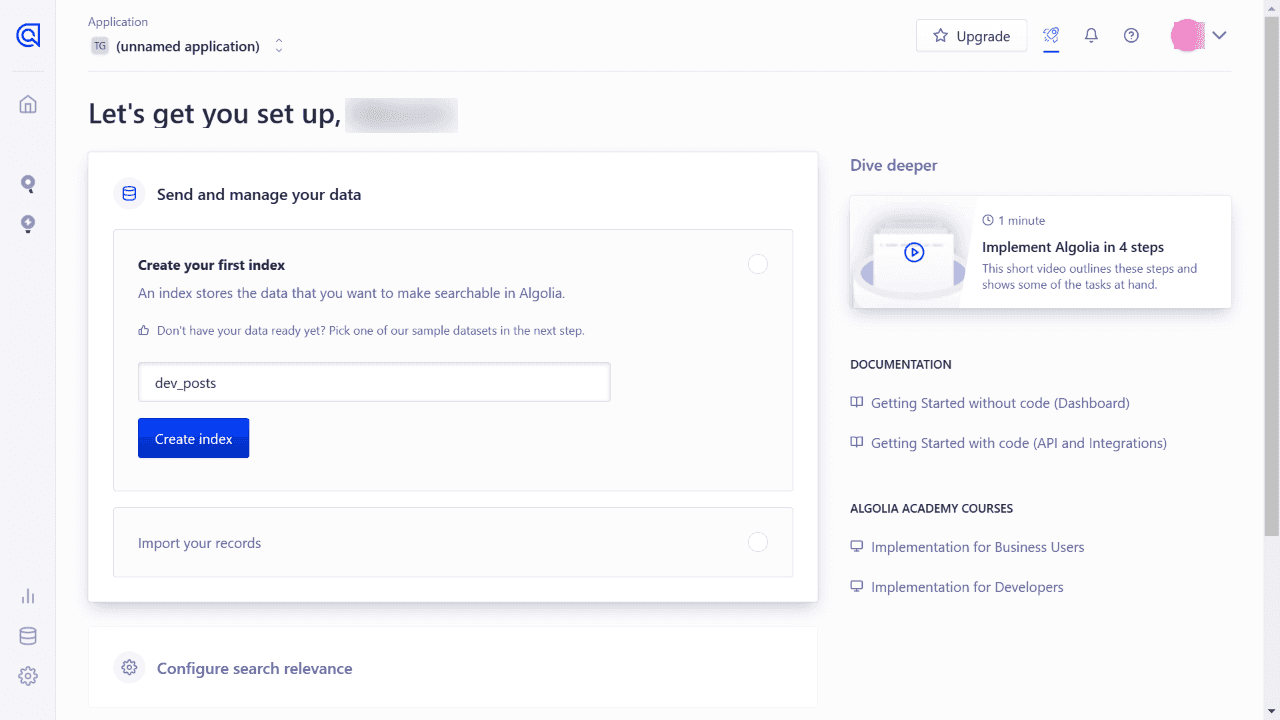Open help using the question mark icon
1280x720 pixels.
(1131, 35)
